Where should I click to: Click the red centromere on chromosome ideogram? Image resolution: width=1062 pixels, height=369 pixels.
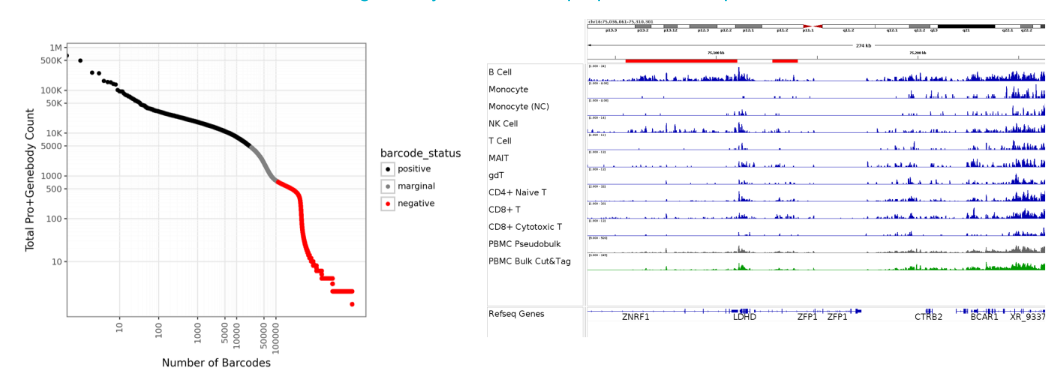tap(812, 26)
